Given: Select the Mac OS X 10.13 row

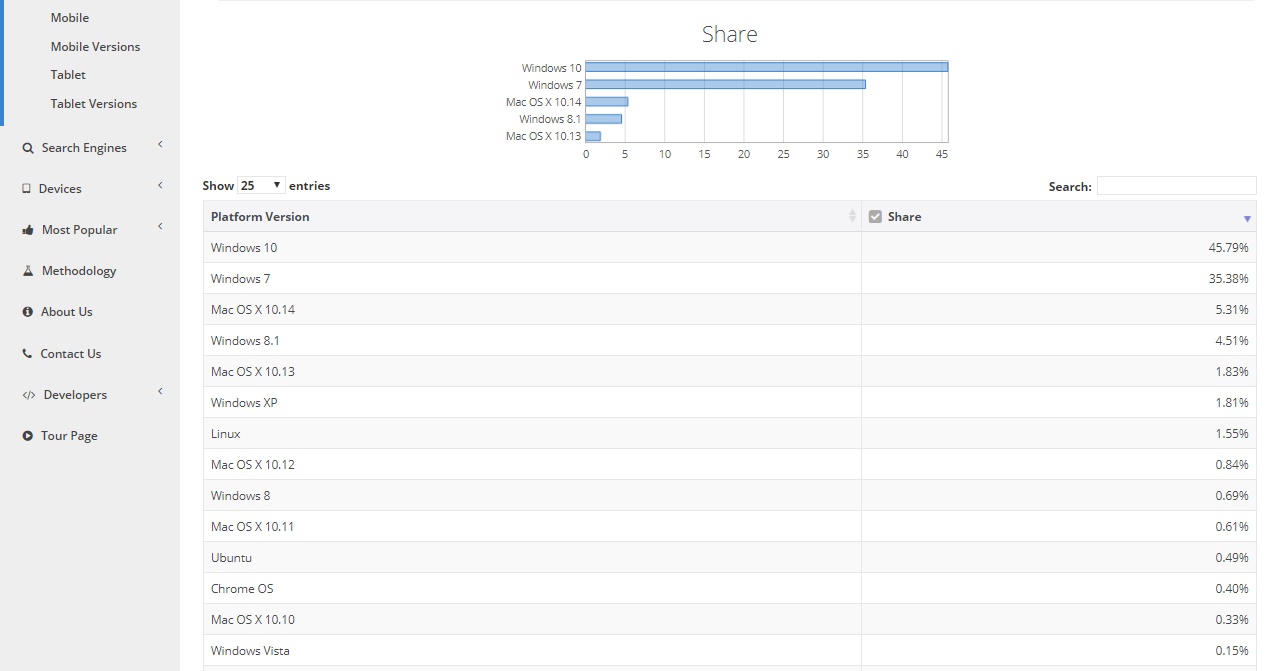Looking at the screenshot, I should [730, 372].
